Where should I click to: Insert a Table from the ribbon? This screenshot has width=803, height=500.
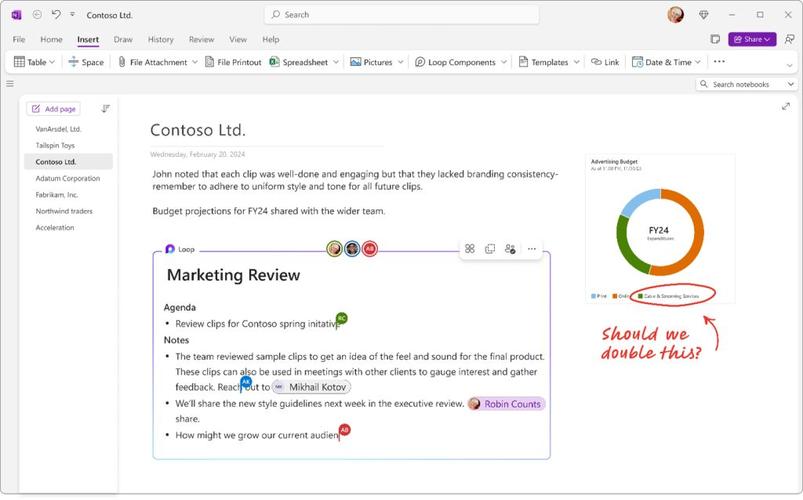(30, 62)
